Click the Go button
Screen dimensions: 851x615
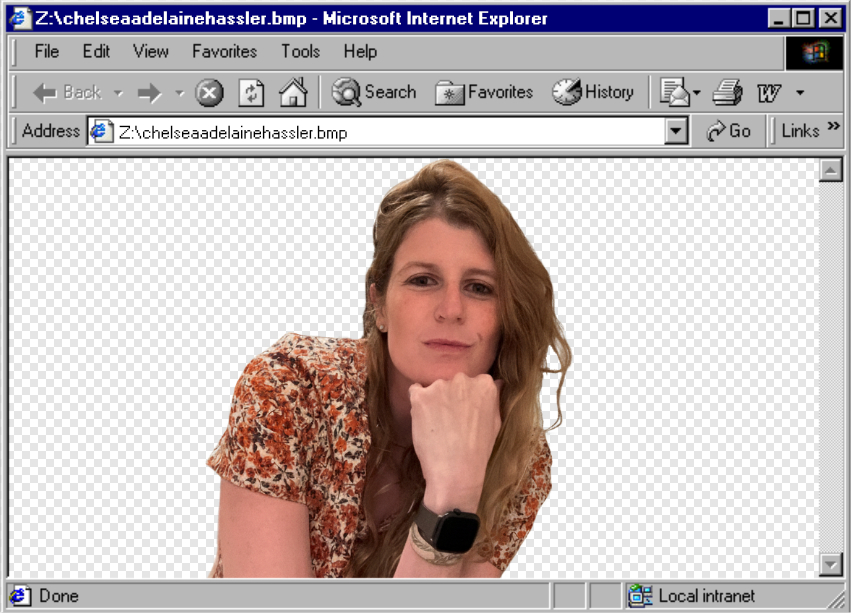(x=728, y=131)
